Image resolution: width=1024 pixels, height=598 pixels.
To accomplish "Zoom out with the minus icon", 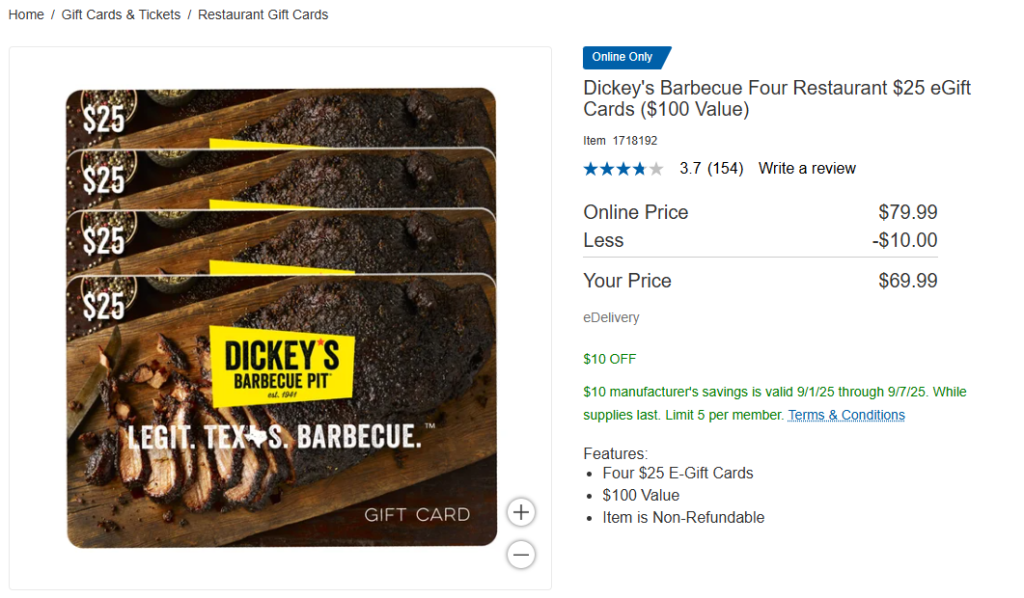I will (520, 555).
